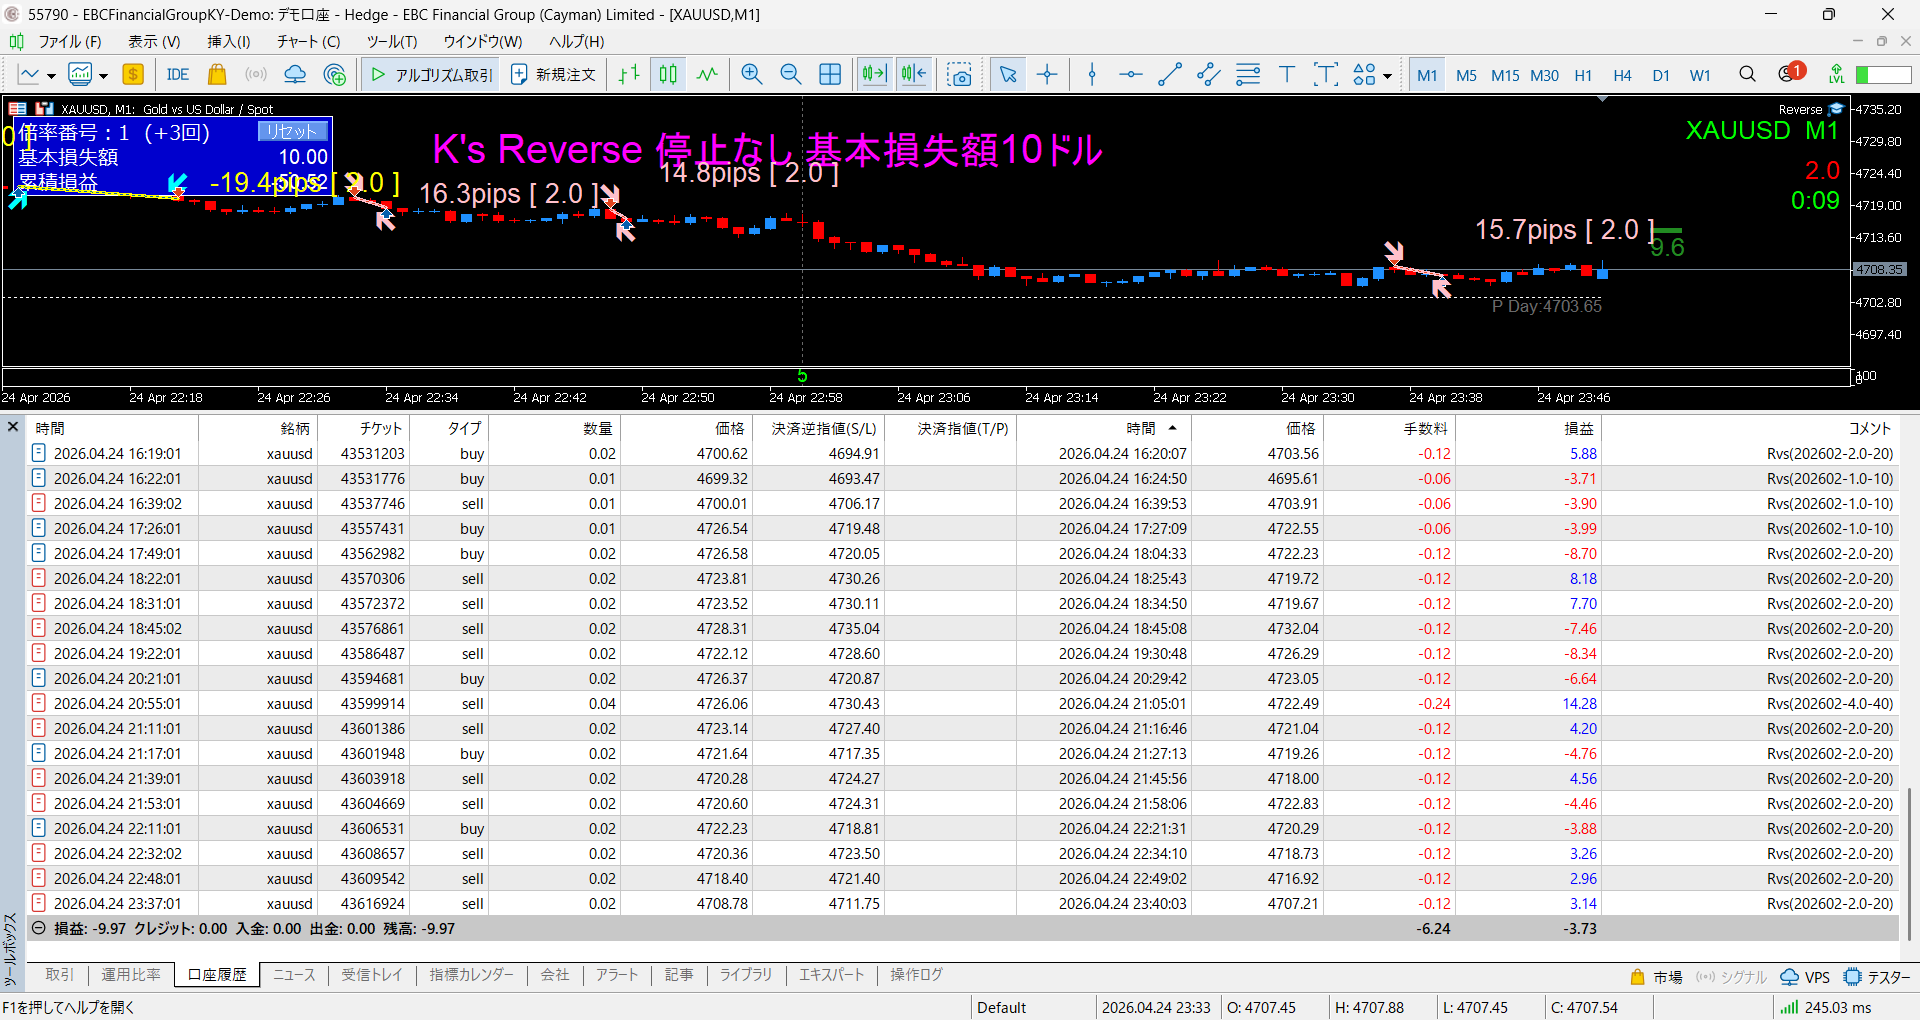
Task: Open the チャート(C) menu
Action: (x=308, y=41)
